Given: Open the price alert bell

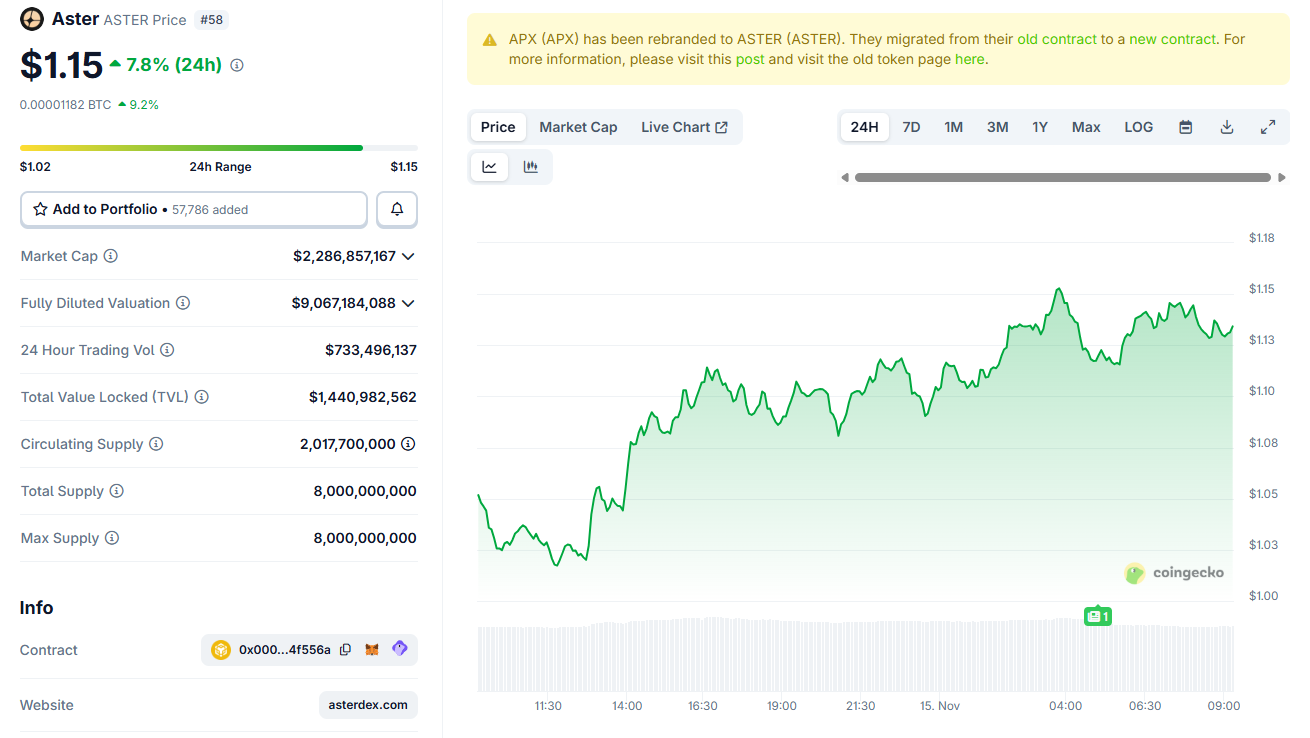Looking at the screenshot, I should tap(397, 209).
